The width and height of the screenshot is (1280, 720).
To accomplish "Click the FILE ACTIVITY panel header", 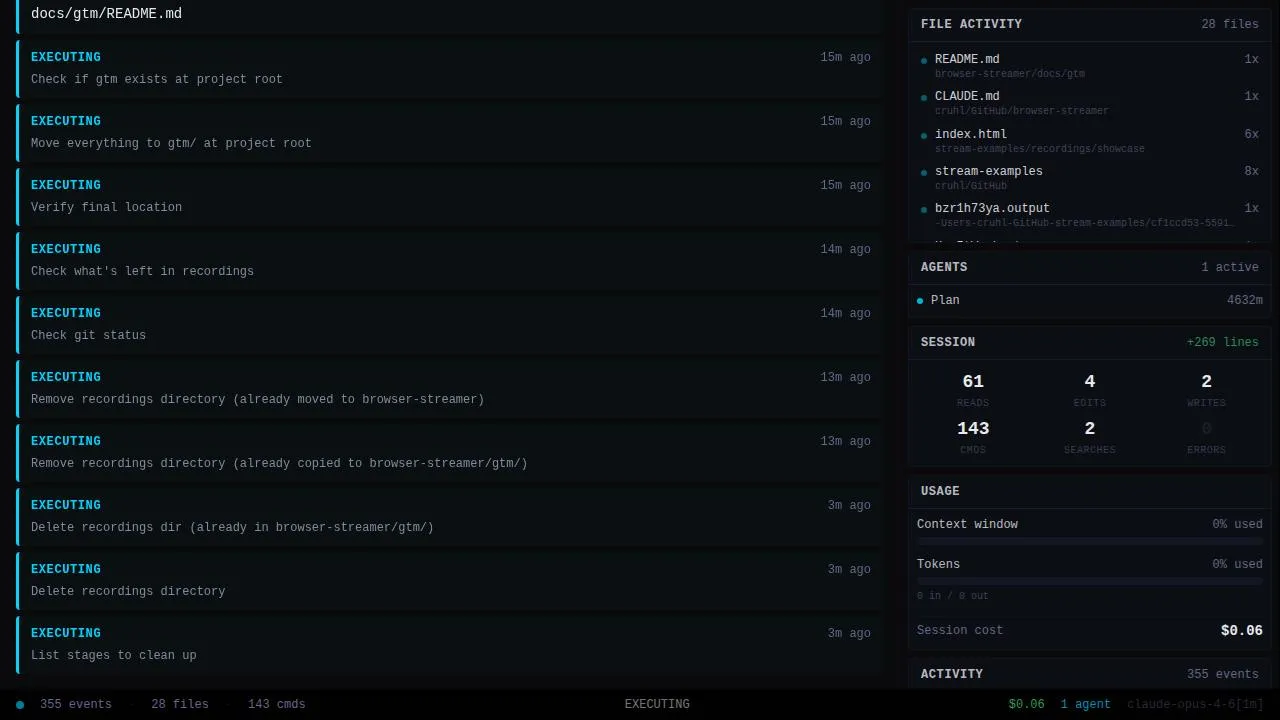I will click(1090, 24).
